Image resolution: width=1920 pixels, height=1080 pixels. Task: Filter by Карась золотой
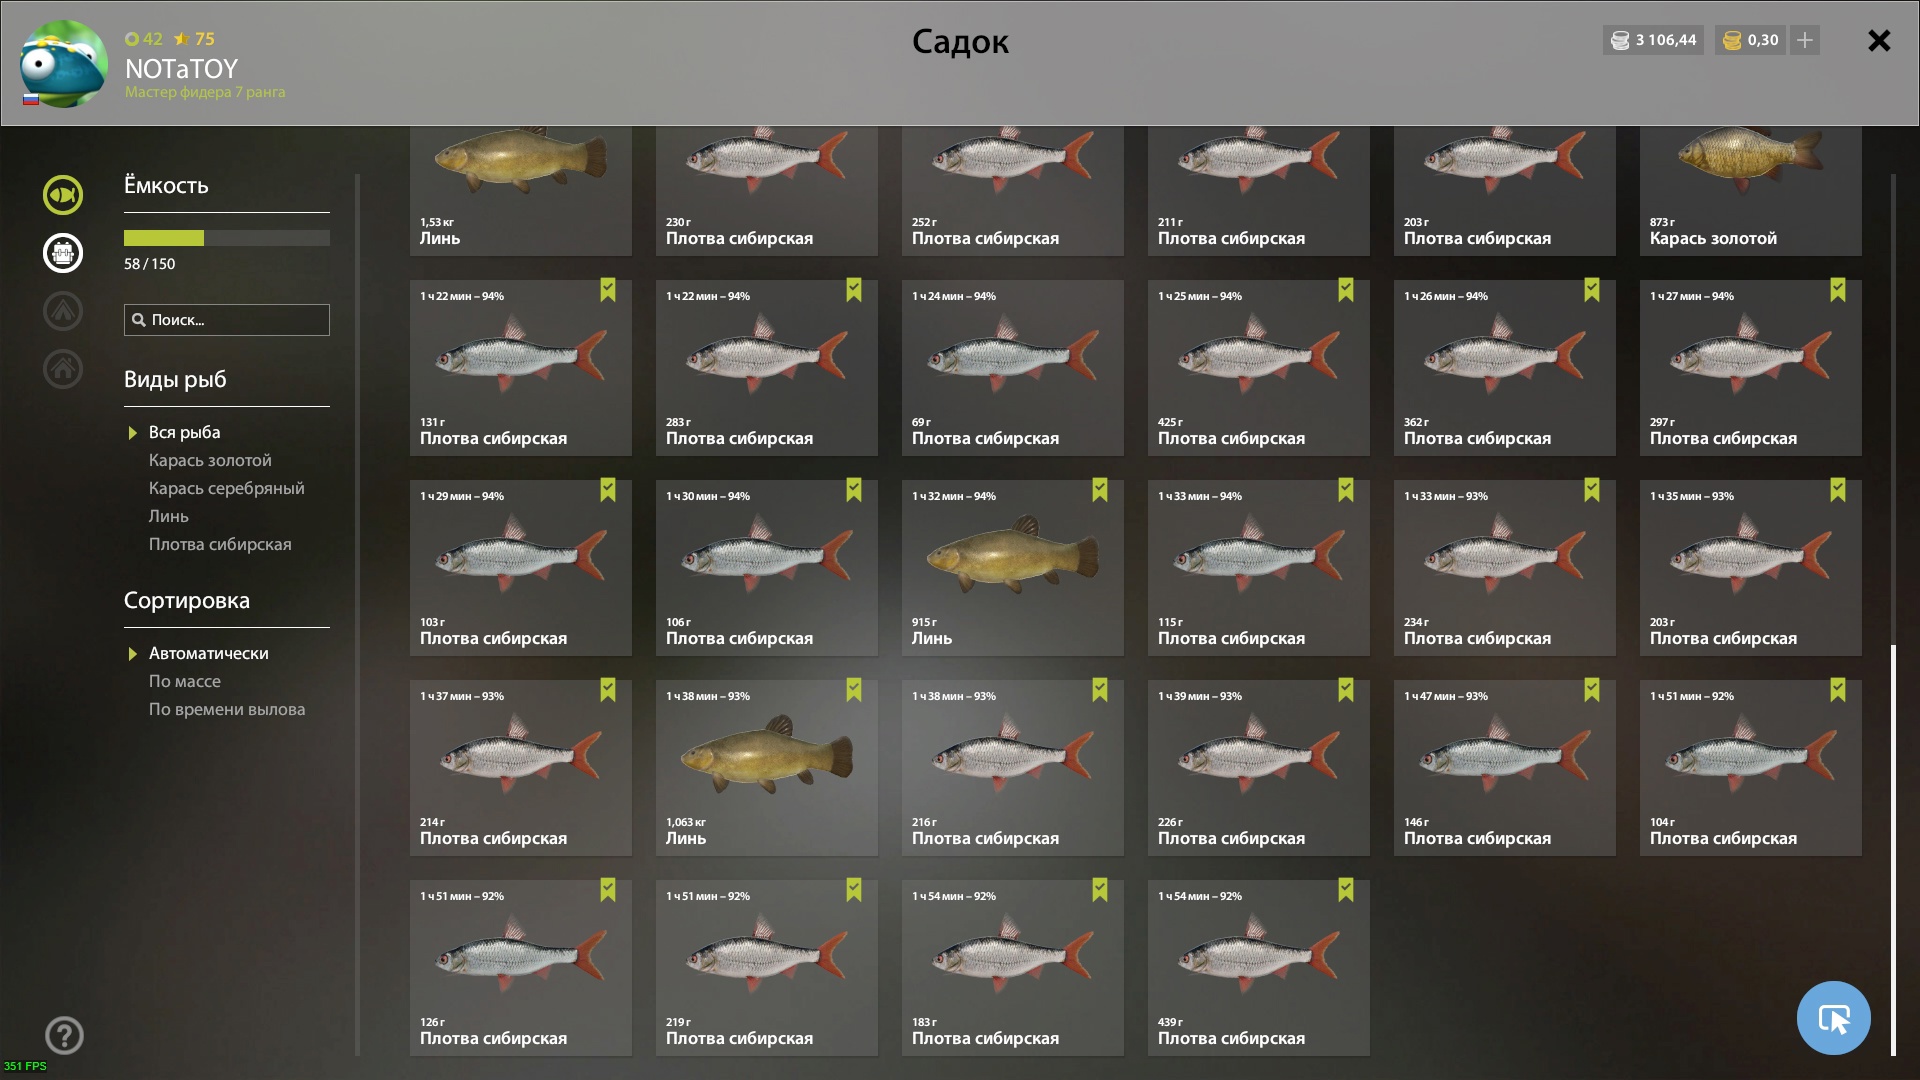210,460
